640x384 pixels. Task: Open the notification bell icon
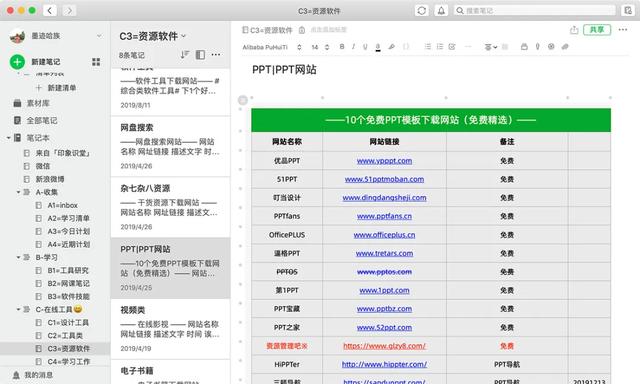[441, 11]
